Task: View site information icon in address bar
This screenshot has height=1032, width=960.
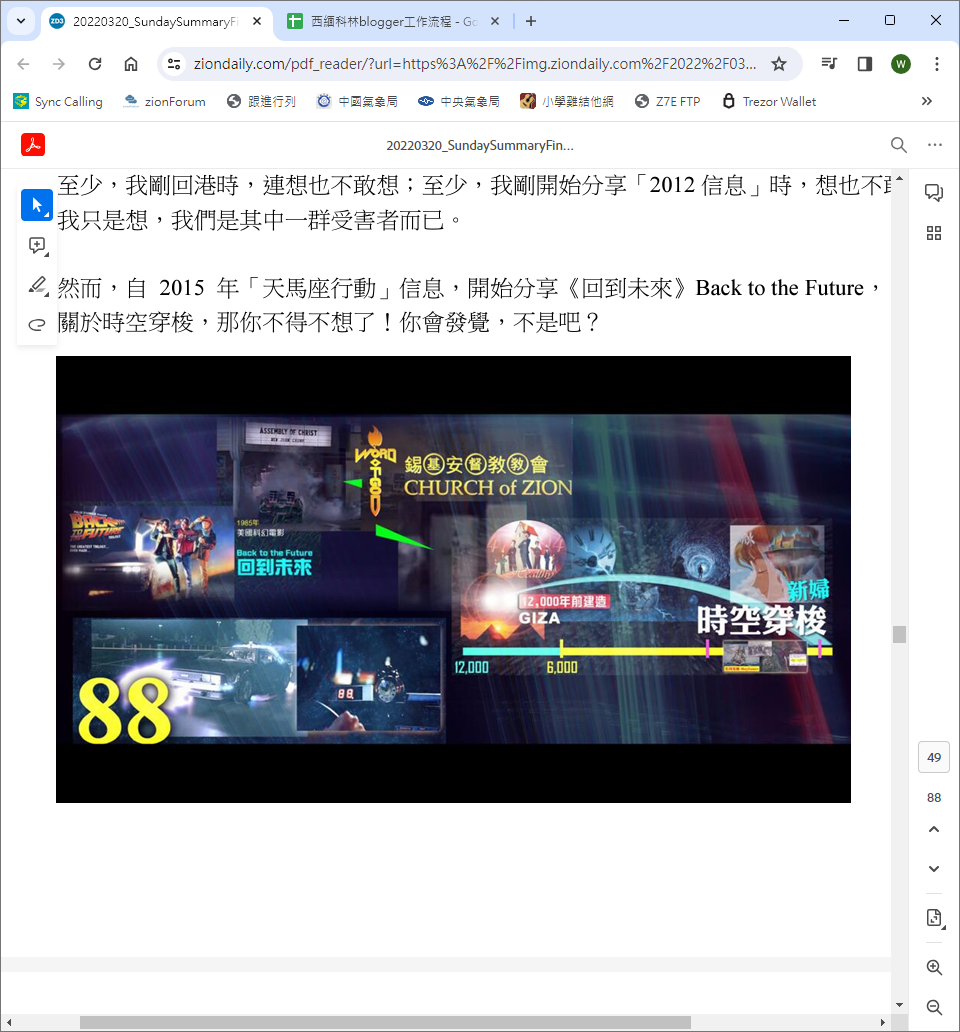Action: (174, 64)
